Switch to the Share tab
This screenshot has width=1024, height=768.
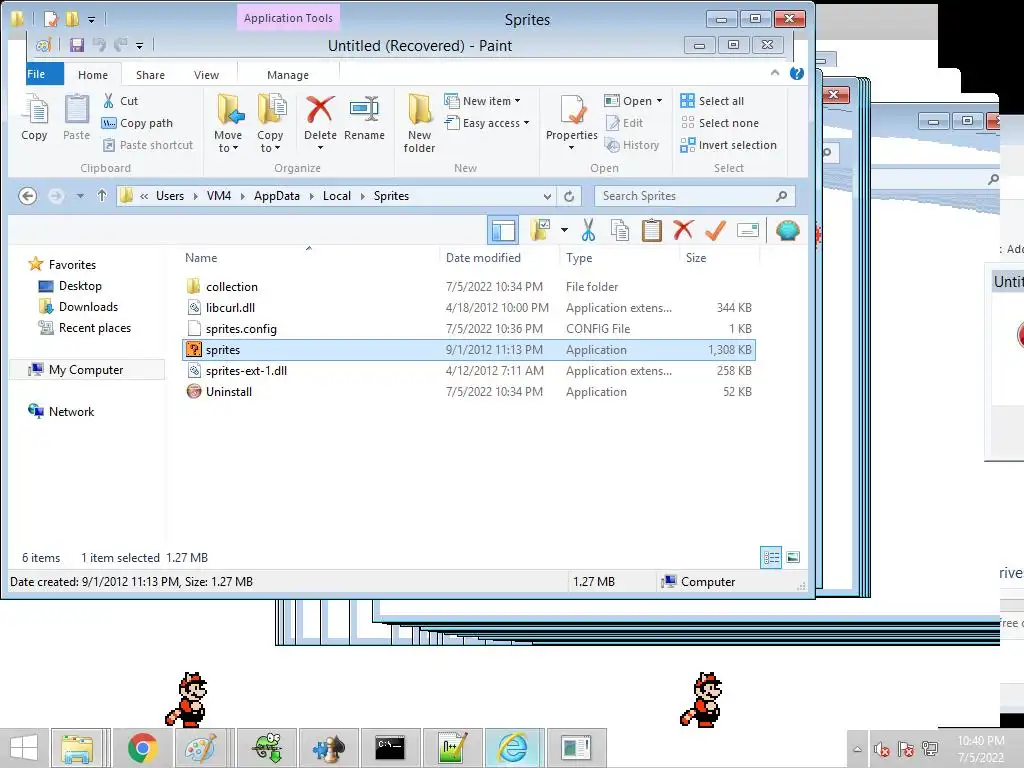click(x=150, y=75)
